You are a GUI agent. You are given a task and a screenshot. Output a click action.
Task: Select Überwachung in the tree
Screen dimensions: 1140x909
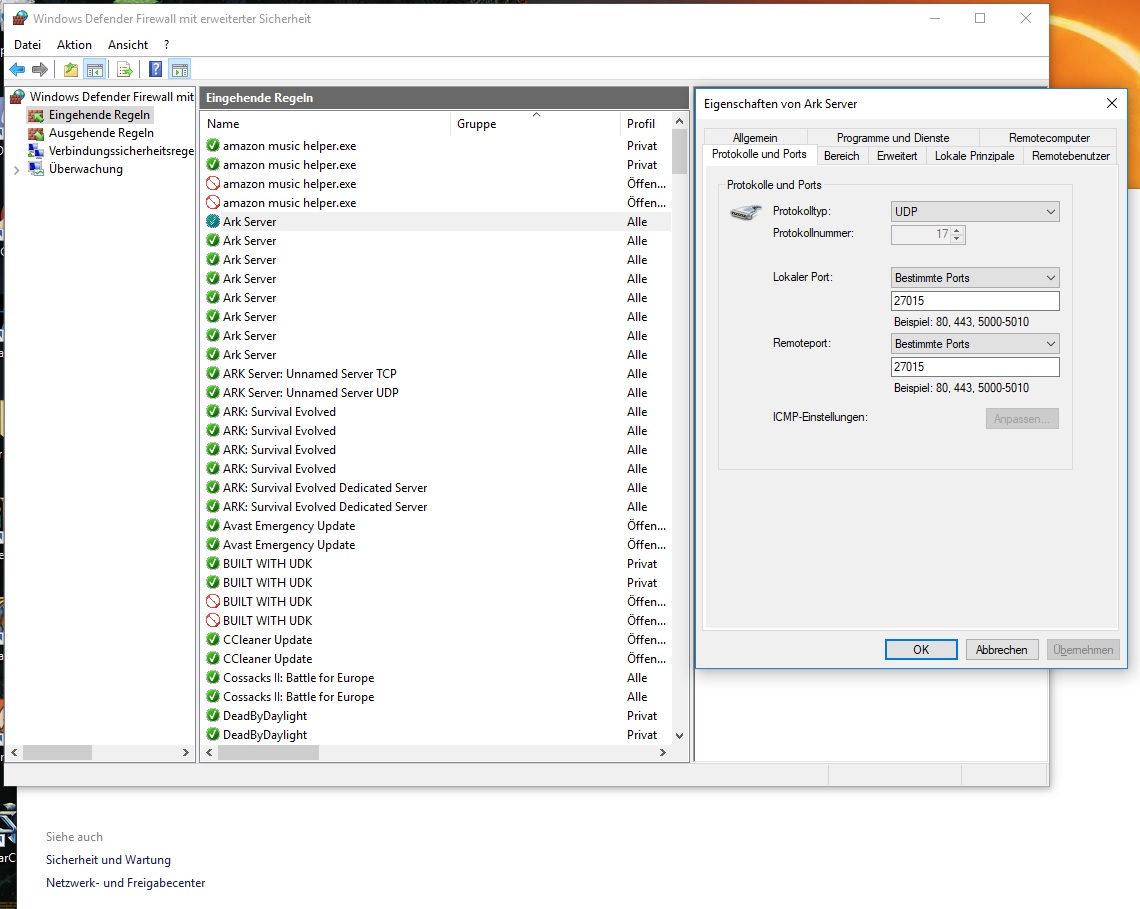coord(86,169)
